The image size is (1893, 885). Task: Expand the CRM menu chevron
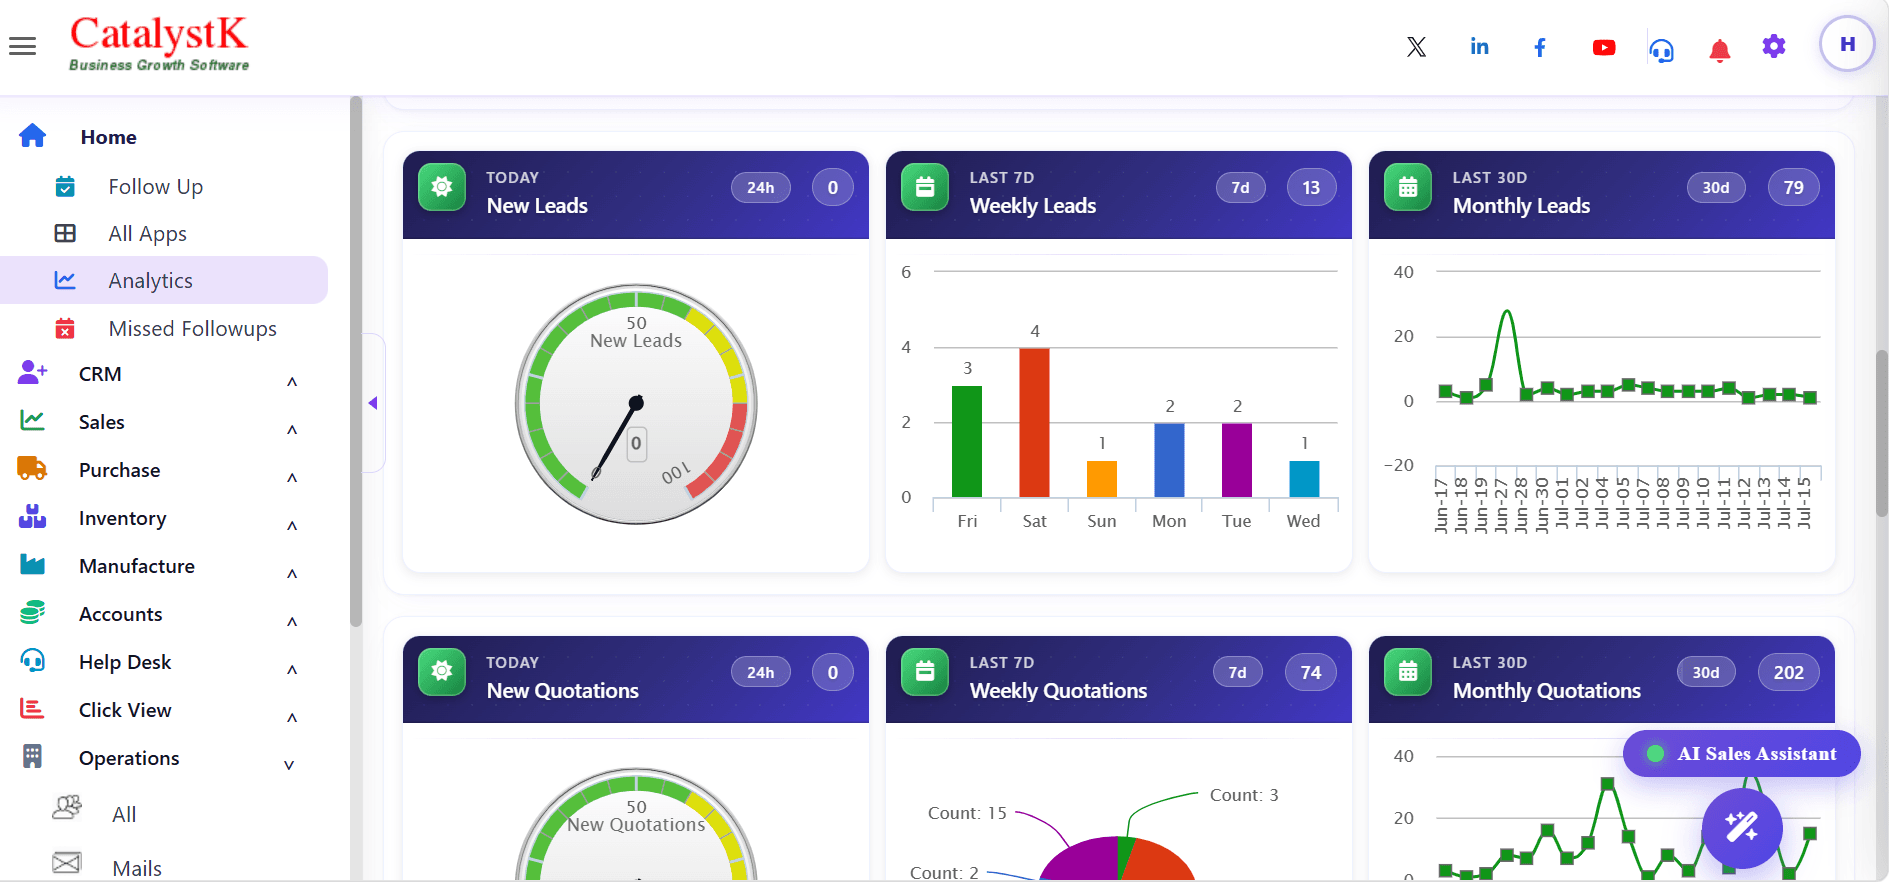291,382
